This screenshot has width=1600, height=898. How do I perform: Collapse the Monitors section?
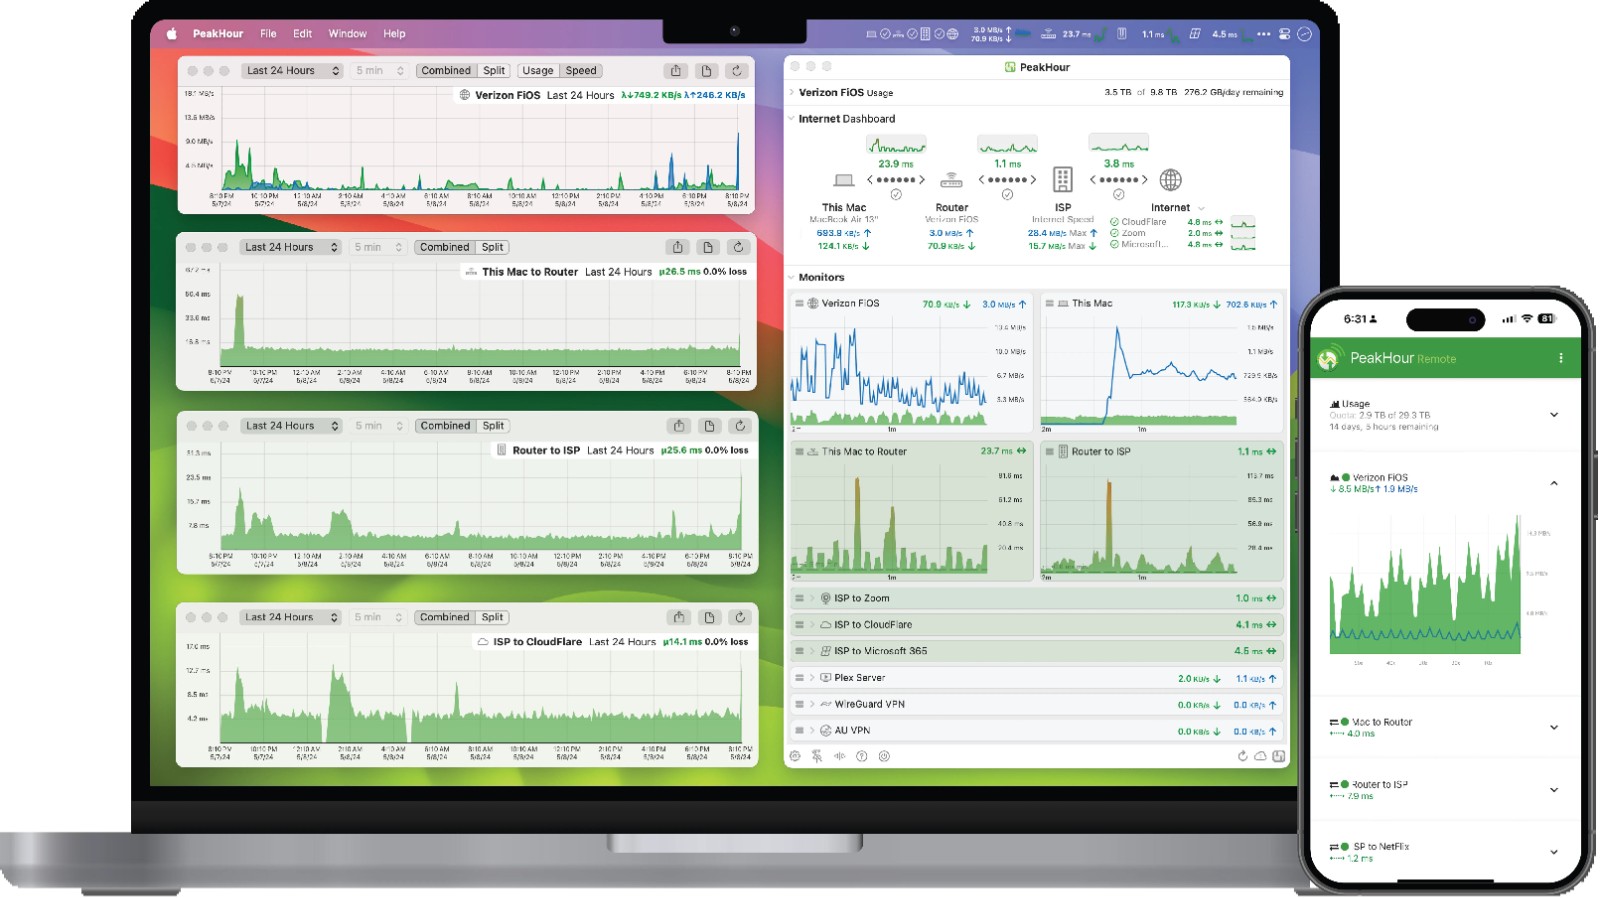click(x=791, y=277)
